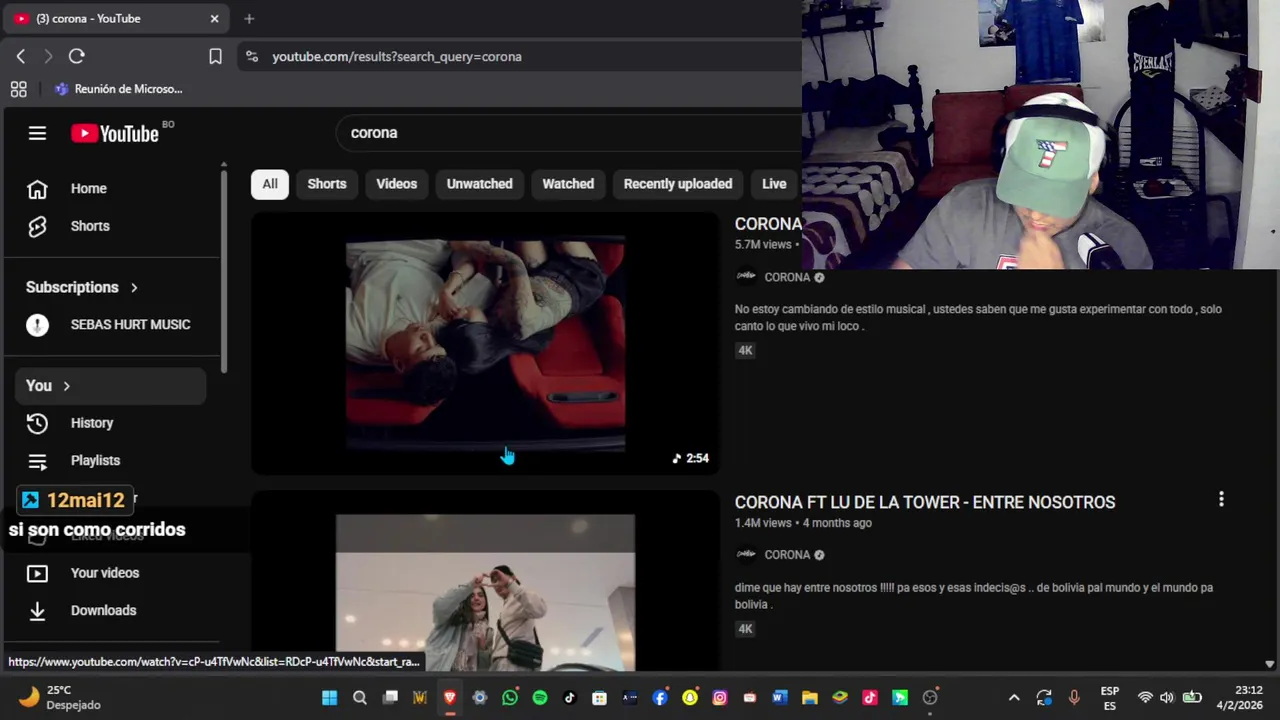The image size is (1280, 720).
Task: Select the All filter chip
Action: [x=270, y=184]
